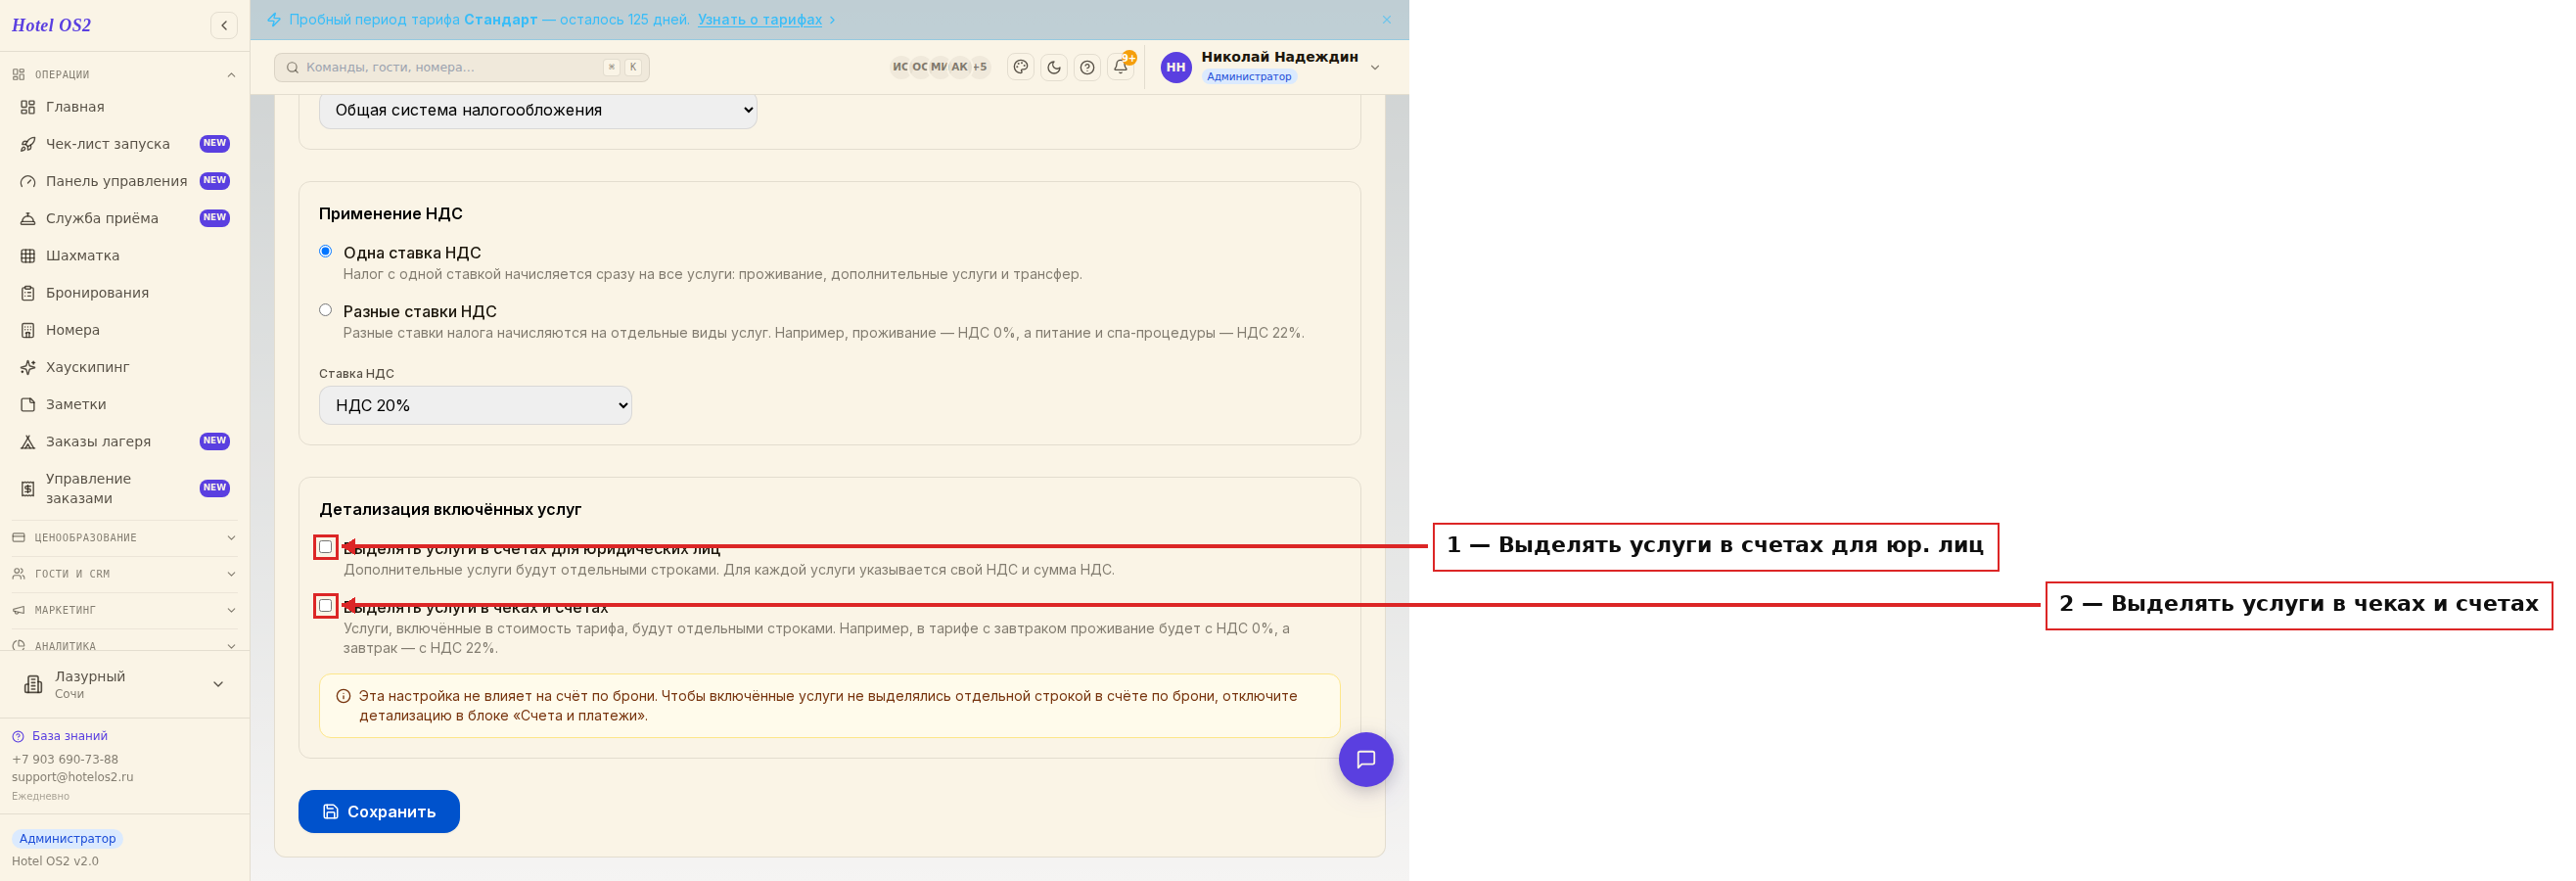The width and height of the screenshot is (2576, 881).
Task: Expand the ЦЕНООБРАЗОВАНИЕ section
Action: pyautogui.click(x=124, y=538)
